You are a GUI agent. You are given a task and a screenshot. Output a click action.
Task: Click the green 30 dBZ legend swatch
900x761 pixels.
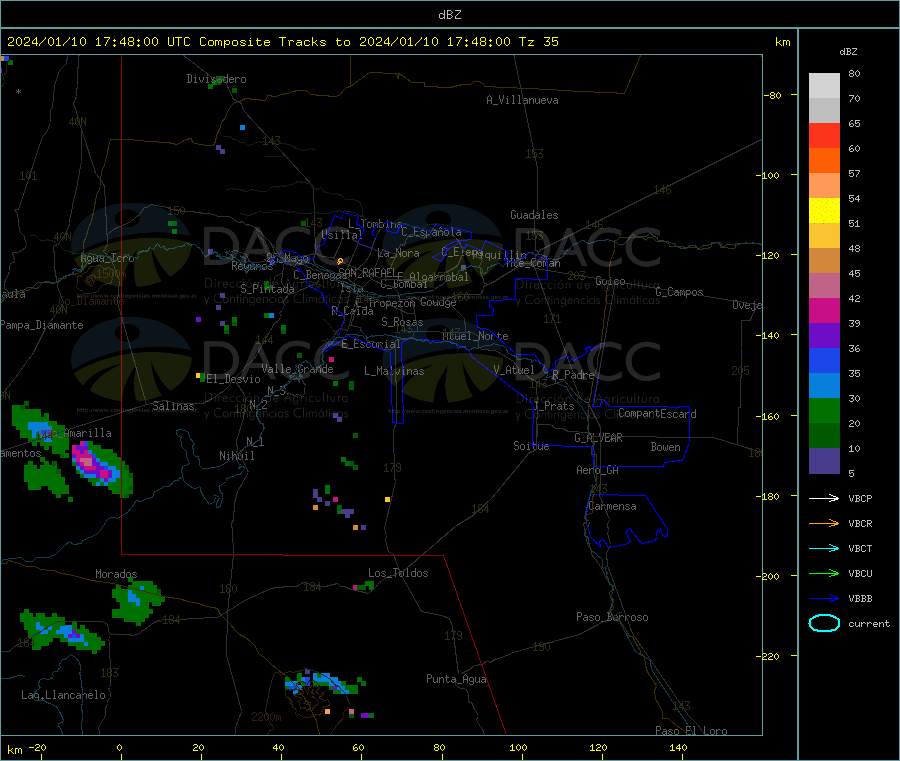point(824,410)
